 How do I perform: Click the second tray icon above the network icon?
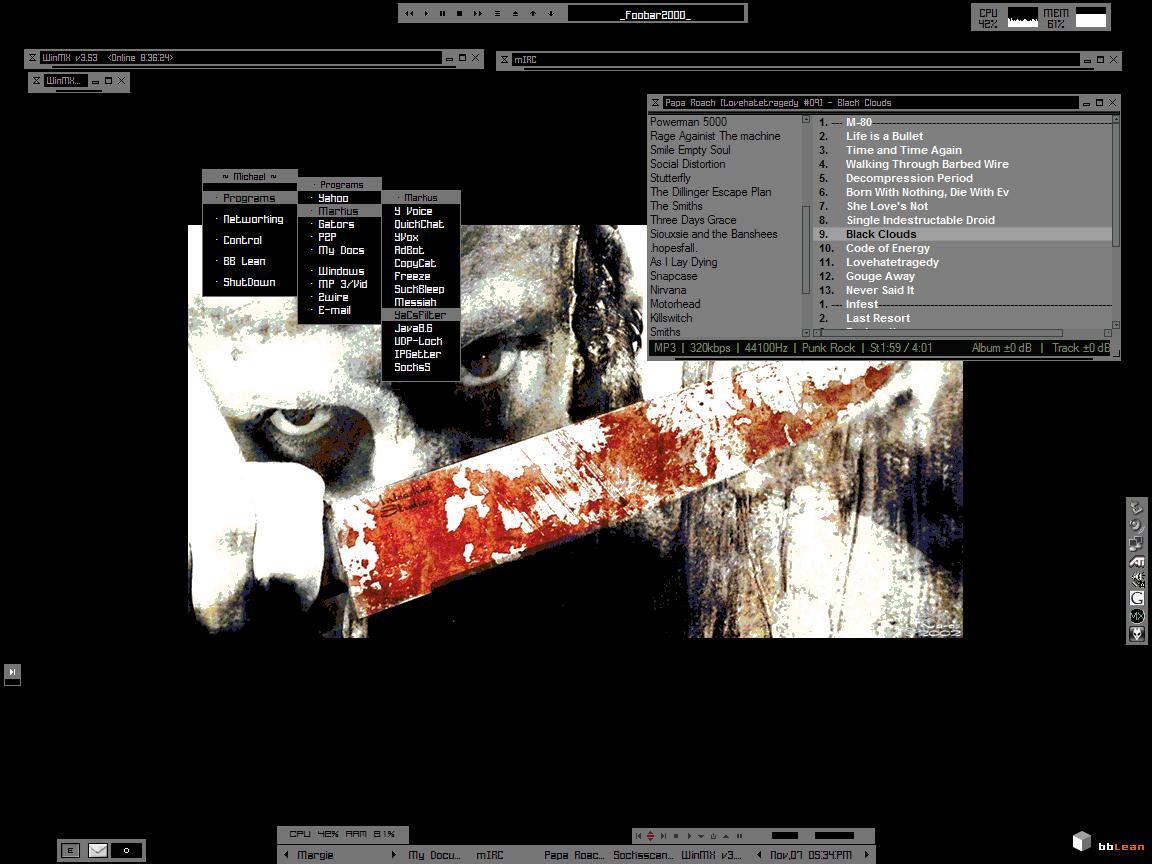click(x=1137, y=526)
